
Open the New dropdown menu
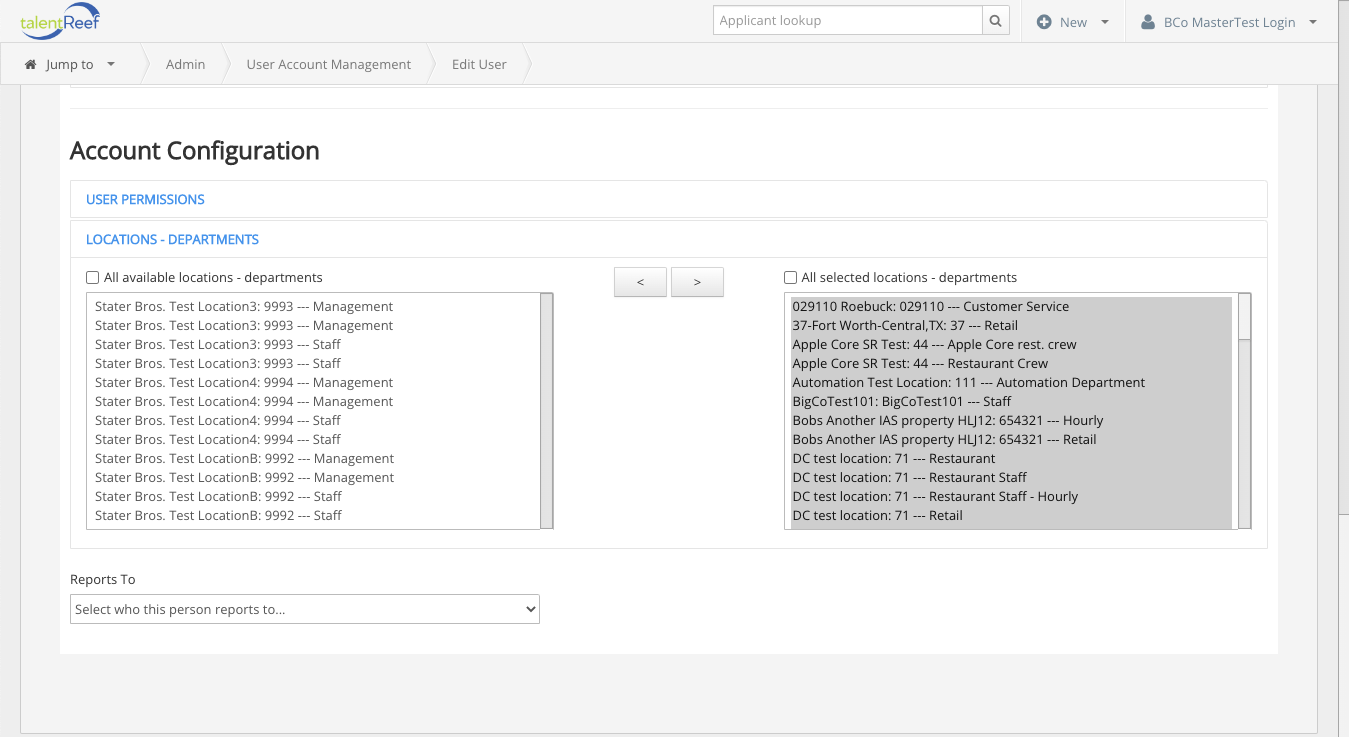(x=1074, y=22)
